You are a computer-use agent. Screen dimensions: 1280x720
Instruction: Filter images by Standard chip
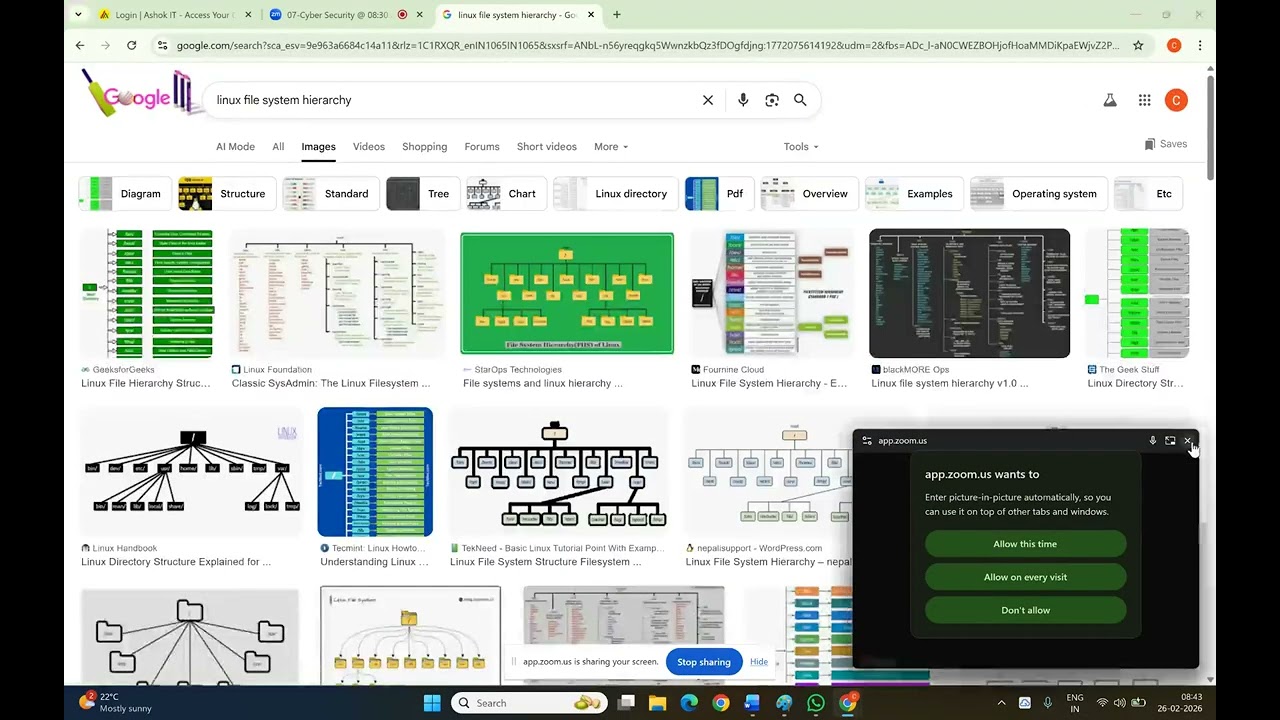pyautogui.click(x=330, y=194)
